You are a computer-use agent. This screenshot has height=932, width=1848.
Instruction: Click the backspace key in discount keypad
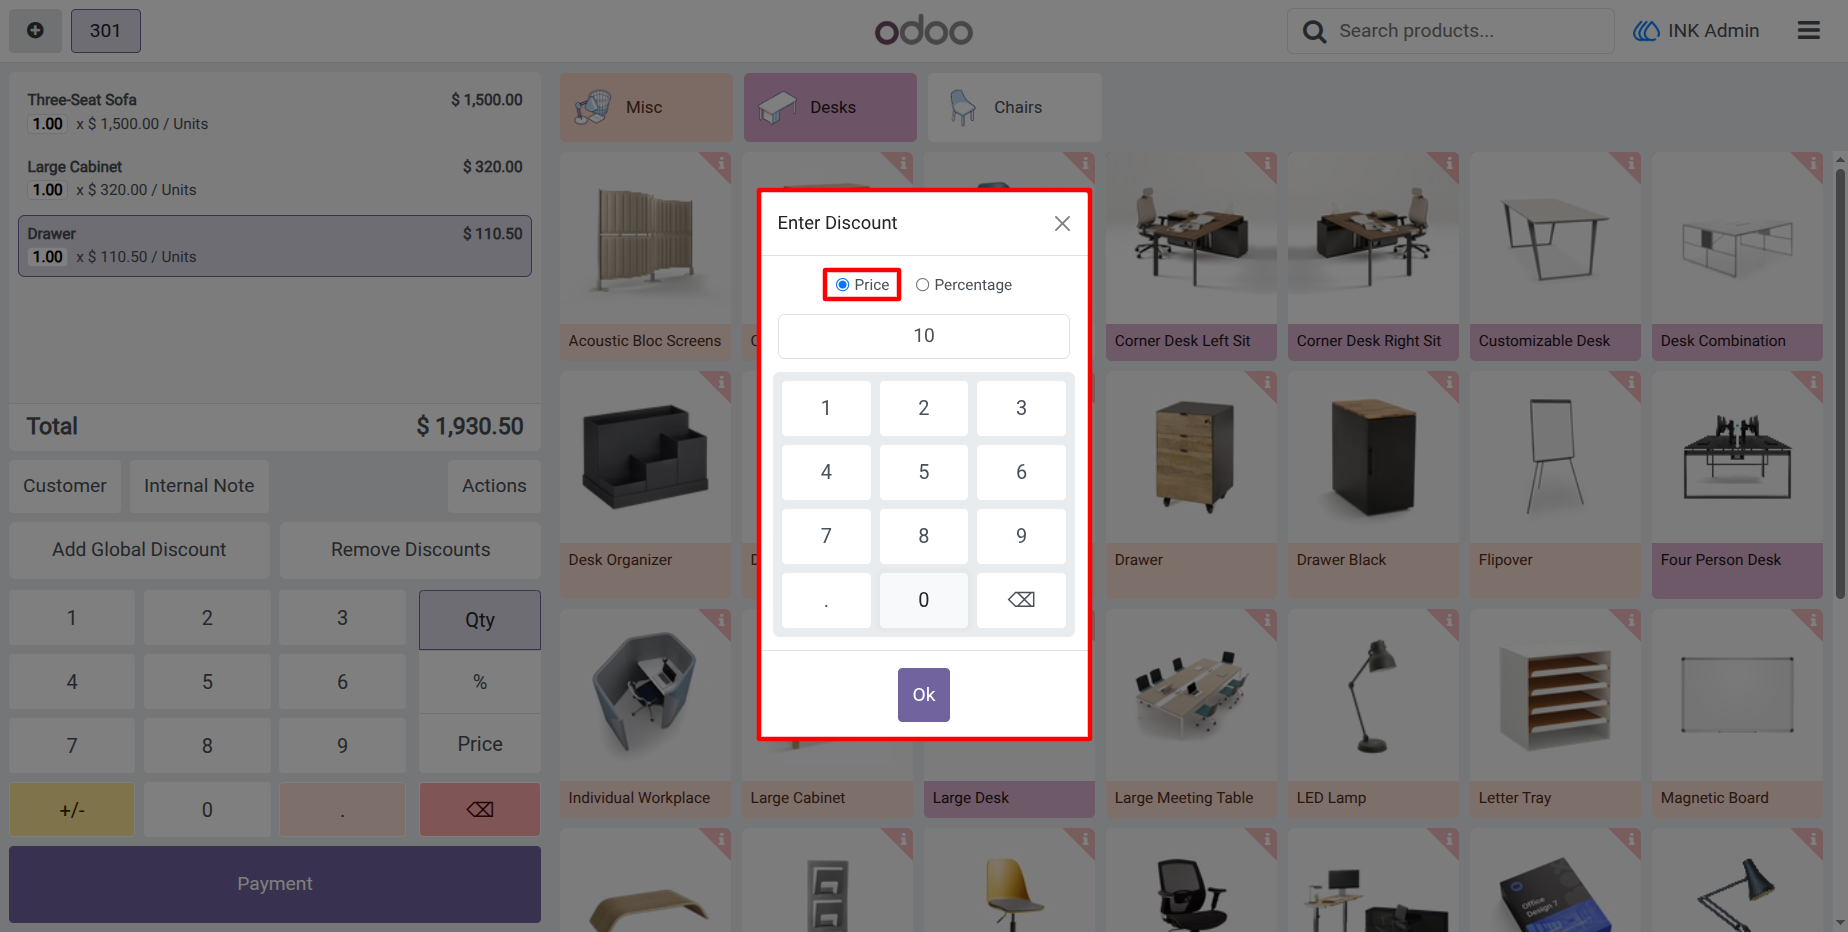[x=1021, y=600]
